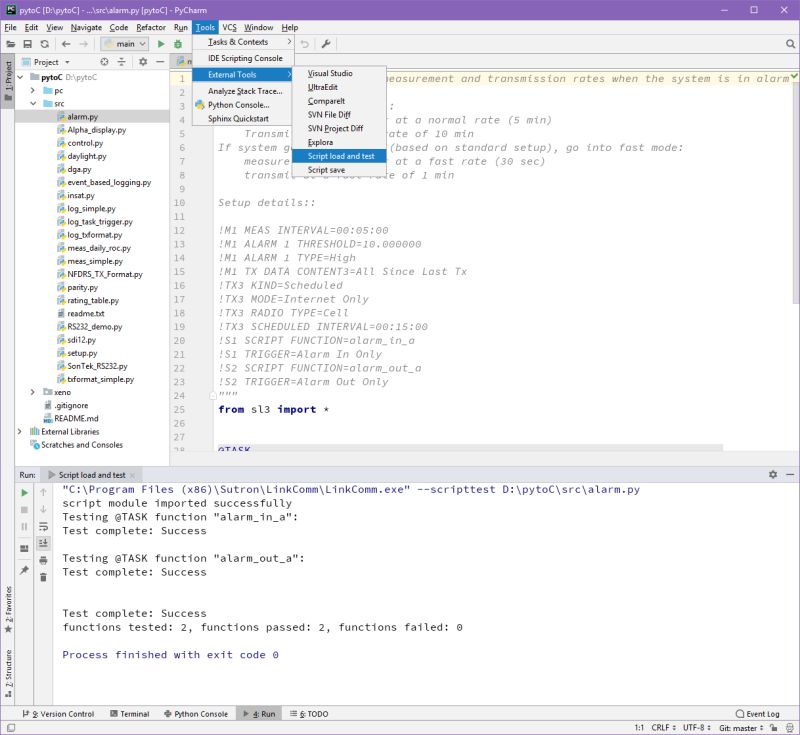The width and height of the screenshot is (800, 735).
Task: Pin the Run tab
Action: point(24,568)
